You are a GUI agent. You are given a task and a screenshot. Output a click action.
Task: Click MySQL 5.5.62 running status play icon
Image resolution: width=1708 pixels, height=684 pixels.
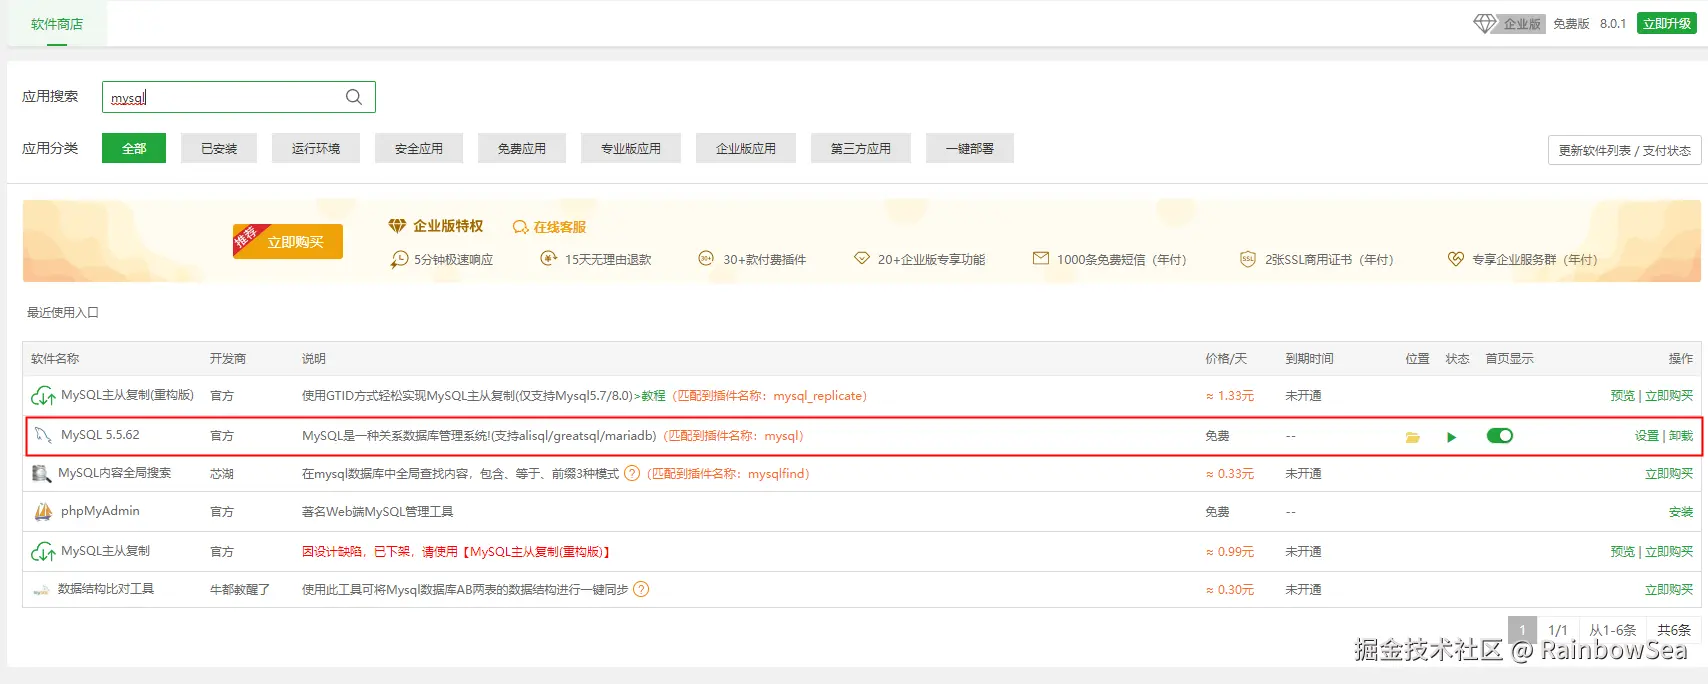pos(1452,437)
